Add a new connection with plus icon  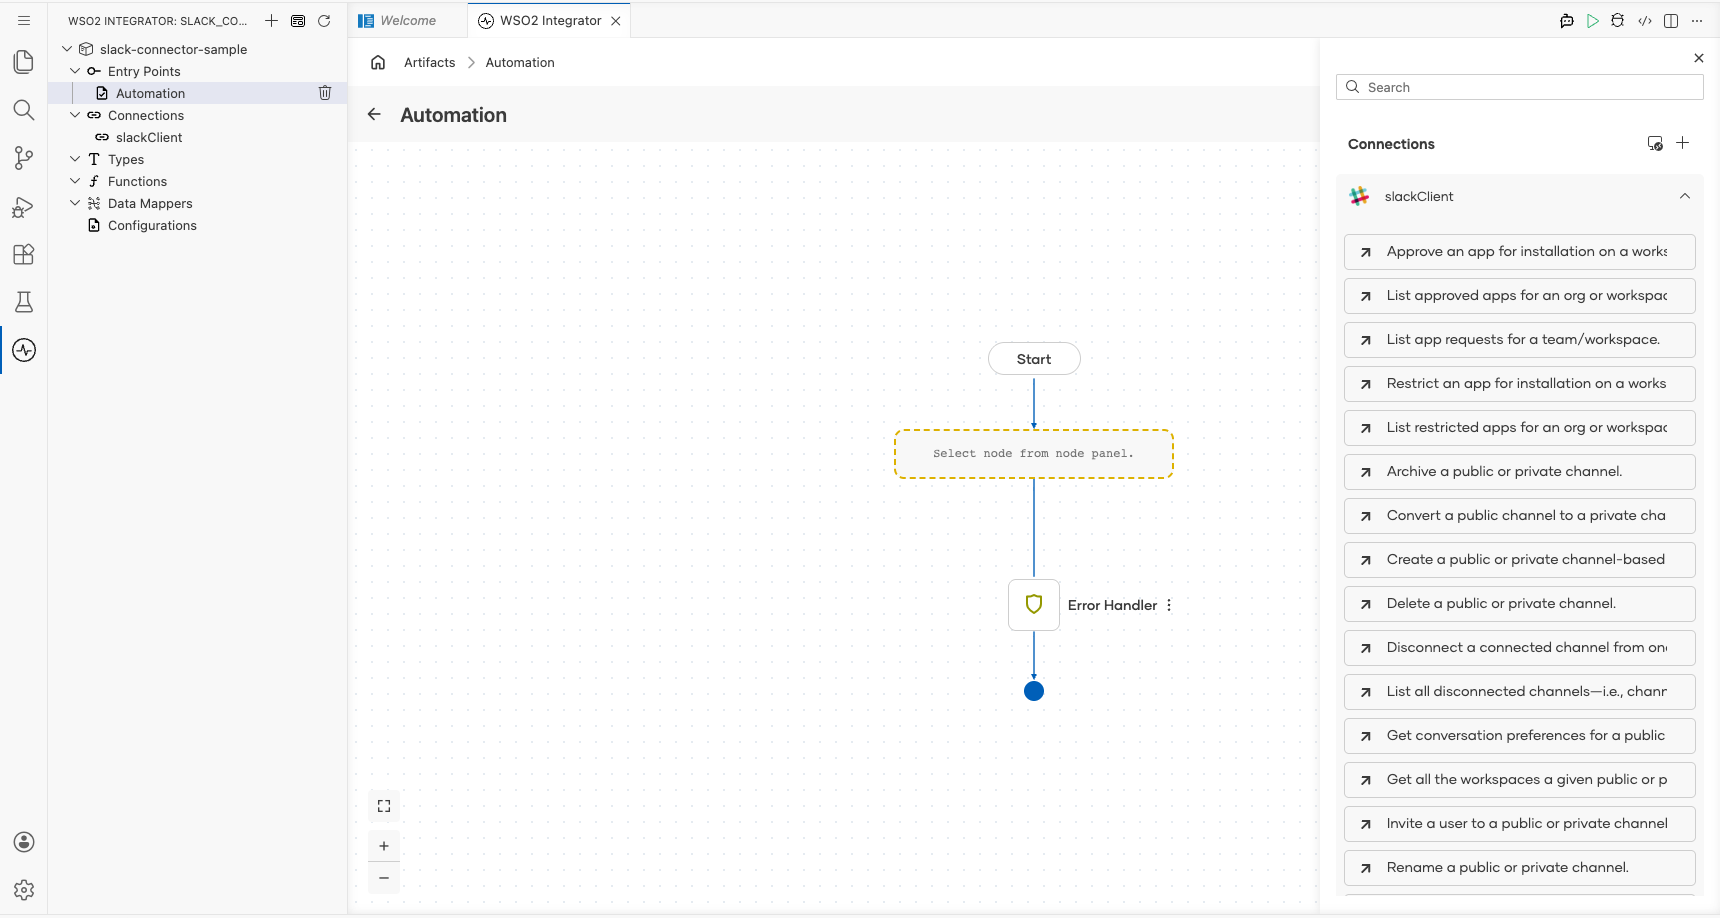coord(1683,143)
